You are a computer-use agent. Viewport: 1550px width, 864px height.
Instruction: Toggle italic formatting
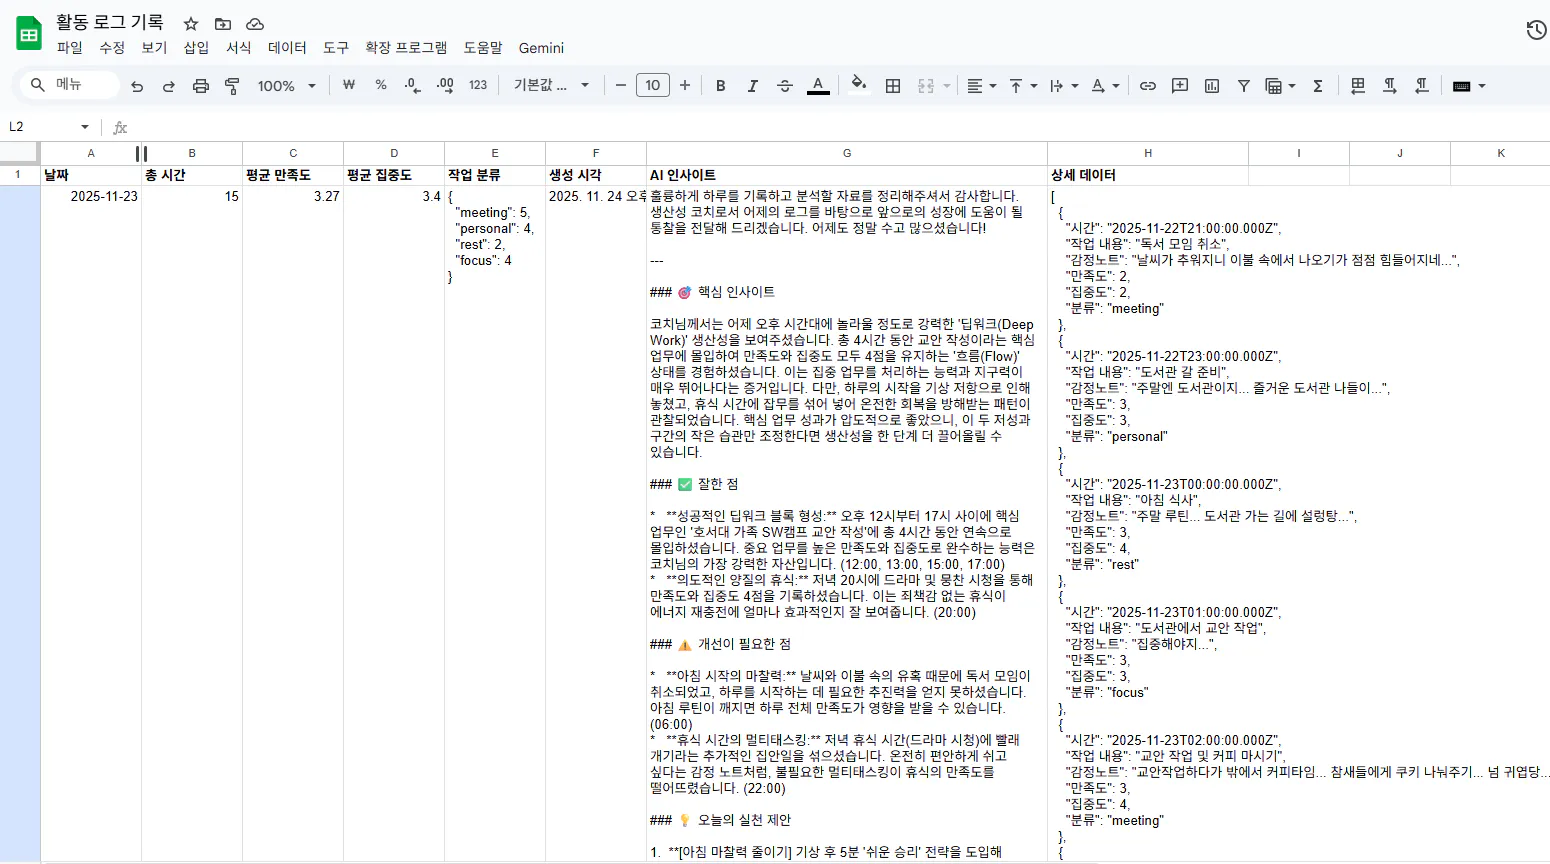[x=752, y=85]
